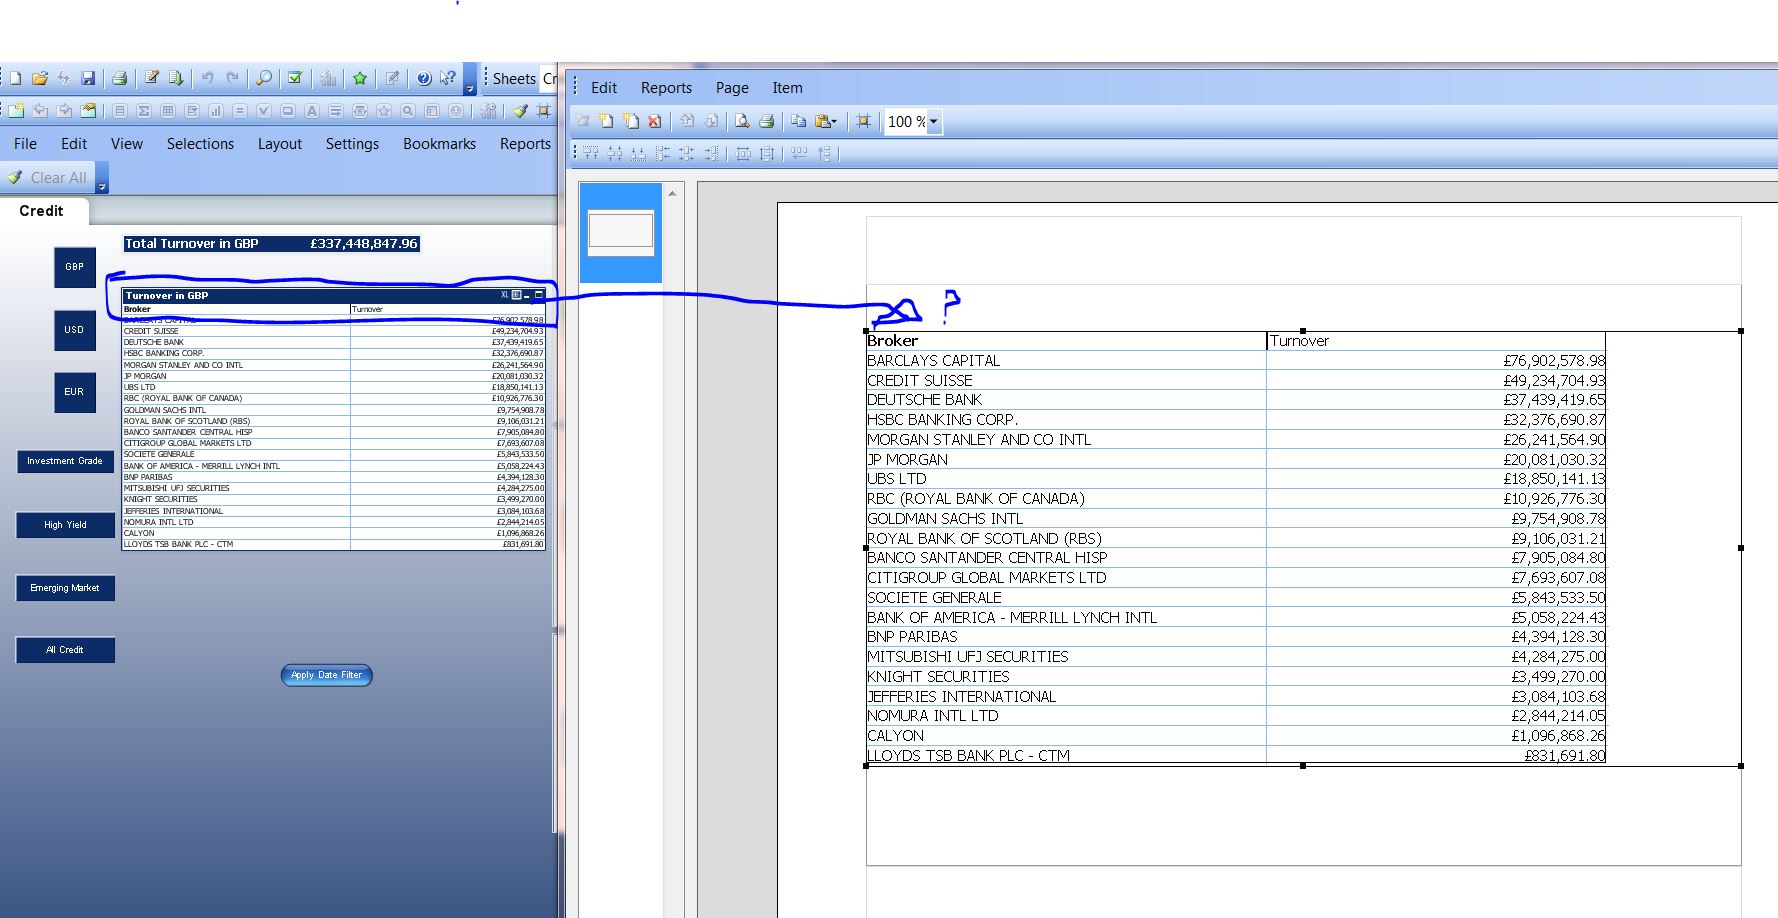Open the Page menu in the Report Editor
Screen dimensions: 1778x918
[732, 88]
